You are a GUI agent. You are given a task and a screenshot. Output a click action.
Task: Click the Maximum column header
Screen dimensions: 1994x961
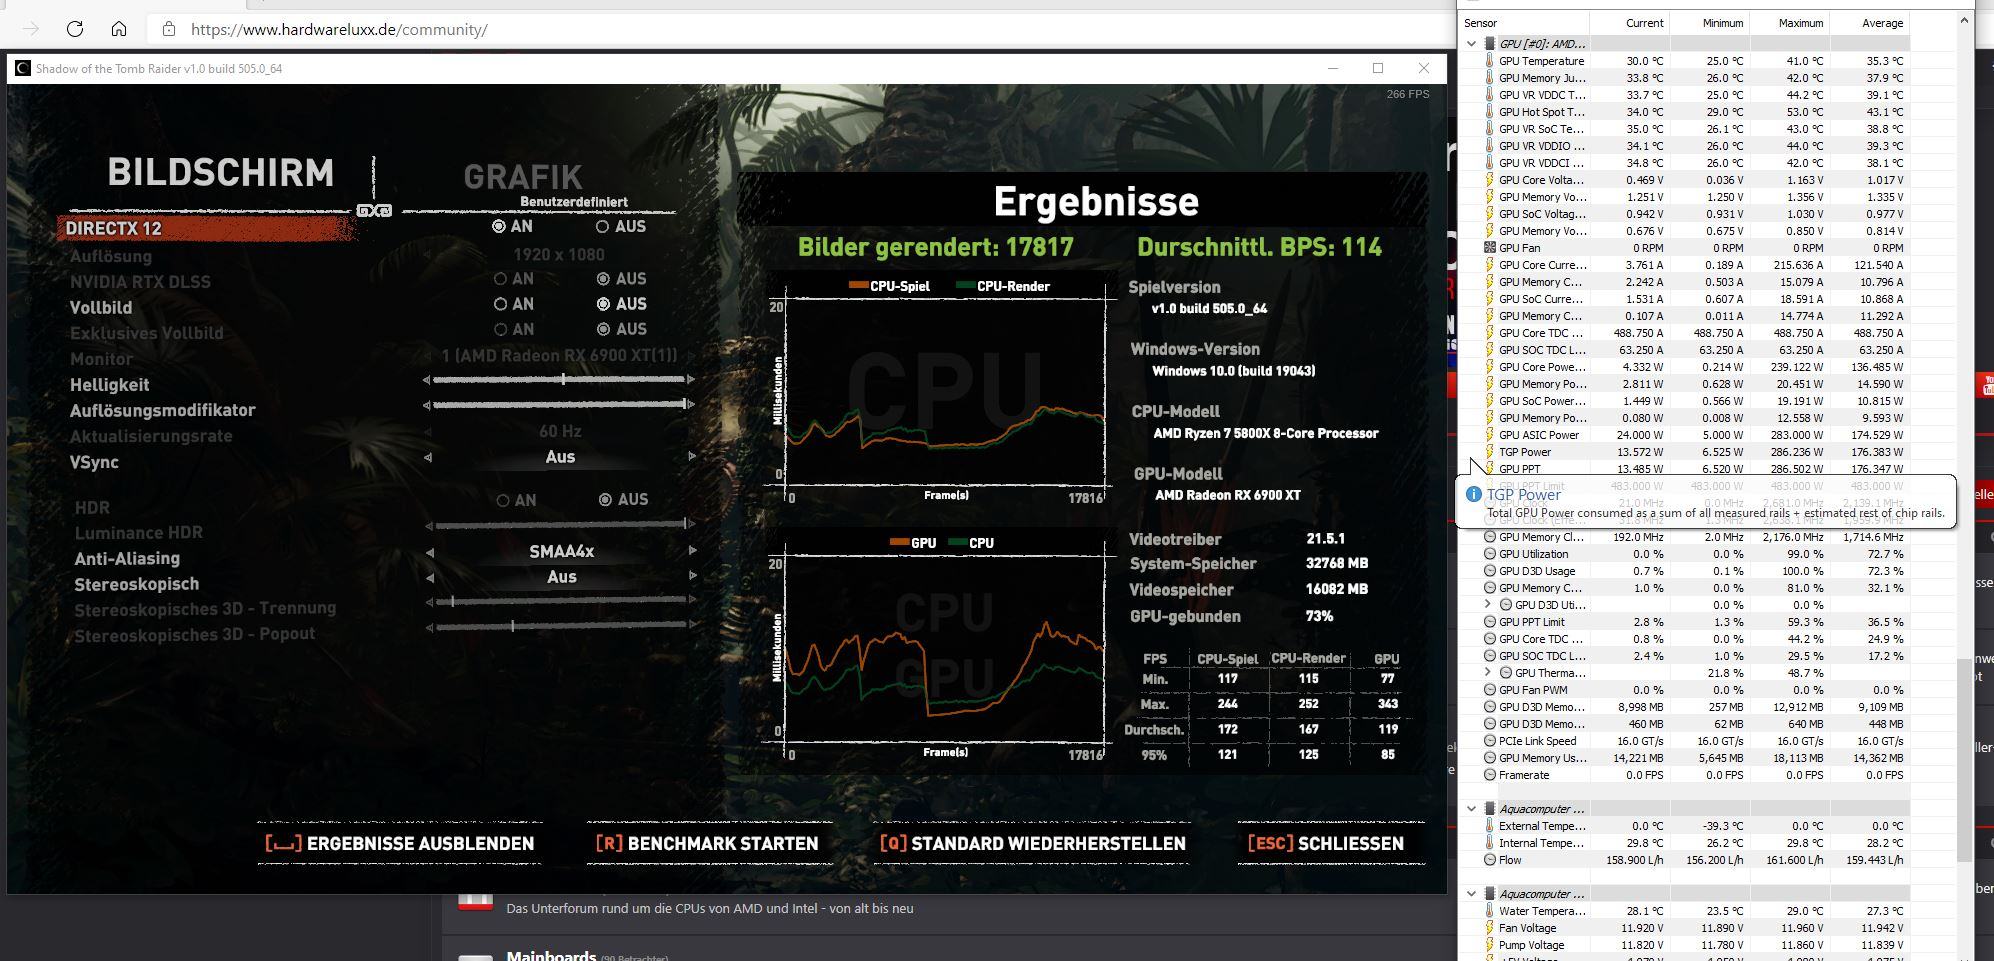1788,23
